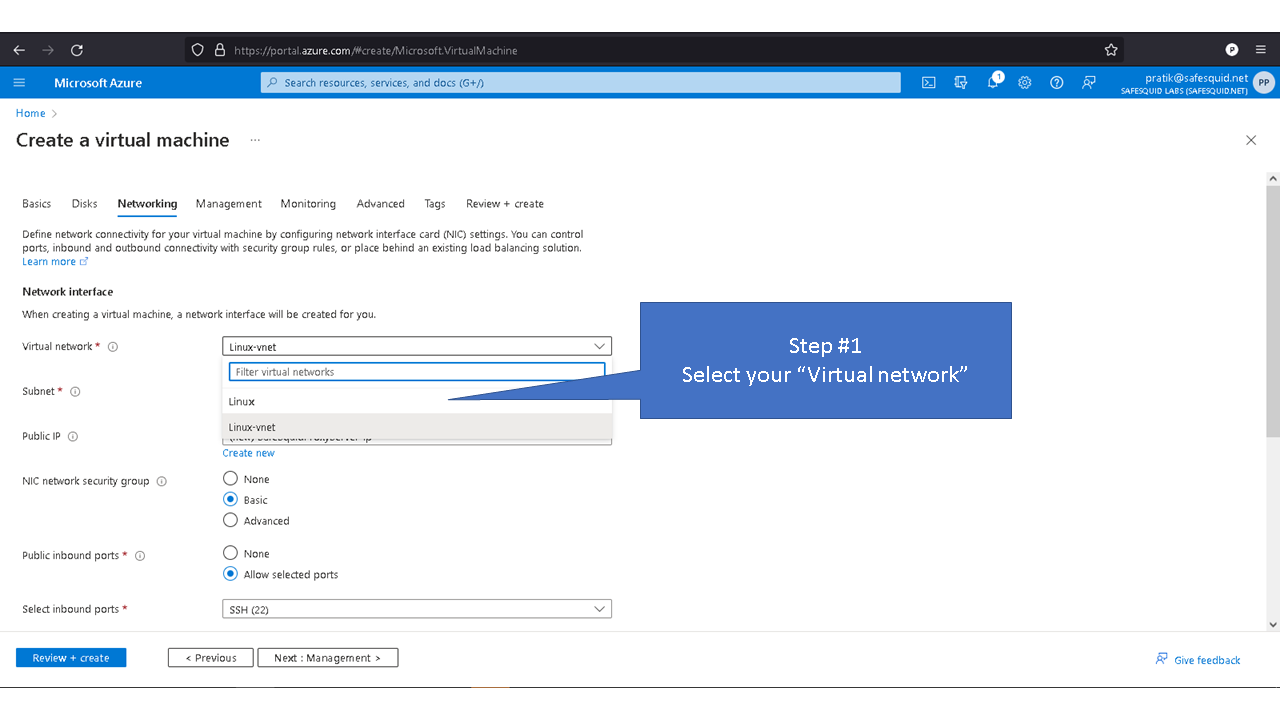Show info for Virtual network field
The width and height of the screenshot is (1280, 720).
coord(113,347)
